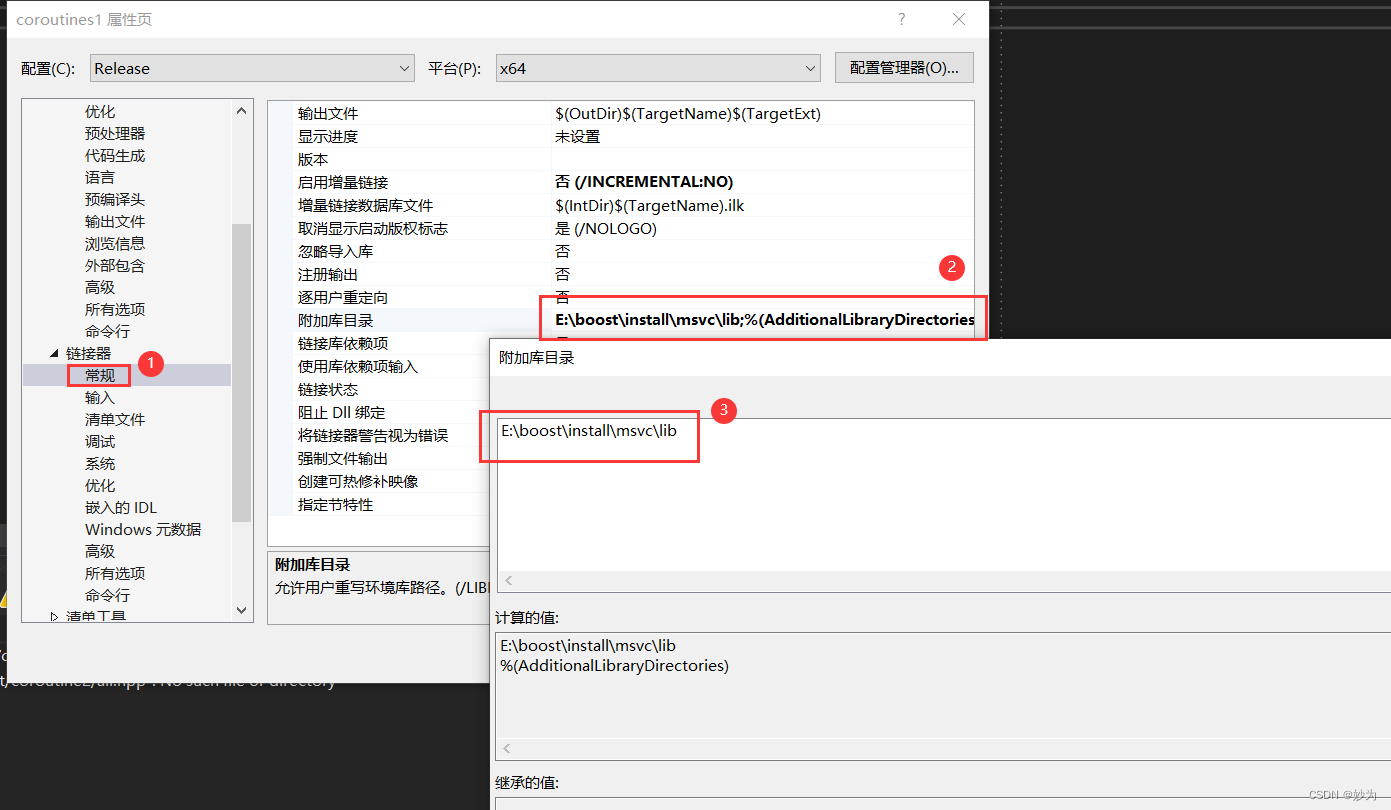
Task: Select the 忽略导入库 property row
Action: click(620, 251)
